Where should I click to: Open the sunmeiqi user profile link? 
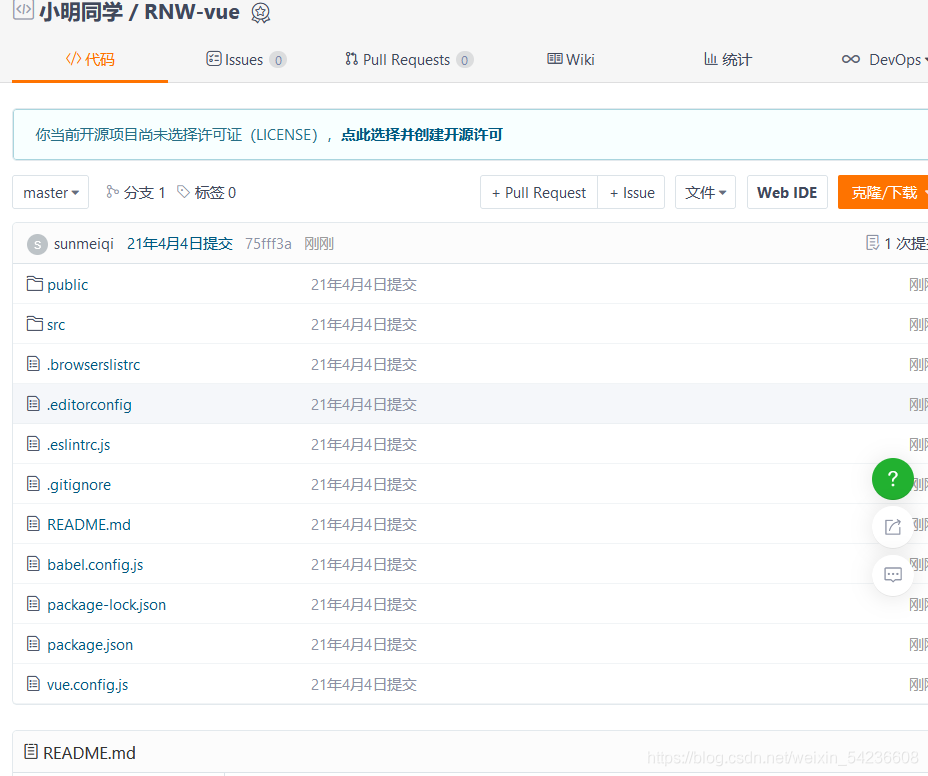pyautogui.click(x=83, y=244)
